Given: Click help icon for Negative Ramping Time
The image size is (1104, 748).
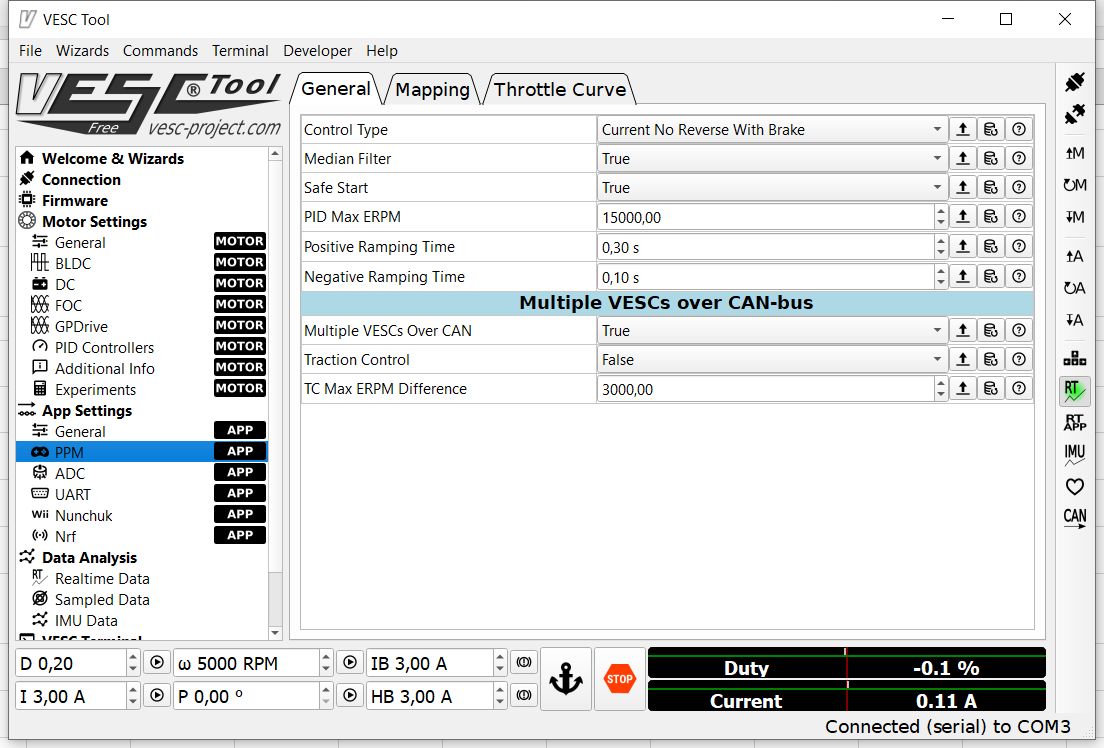Looking at the screenshot, I should pos(1019,277).
